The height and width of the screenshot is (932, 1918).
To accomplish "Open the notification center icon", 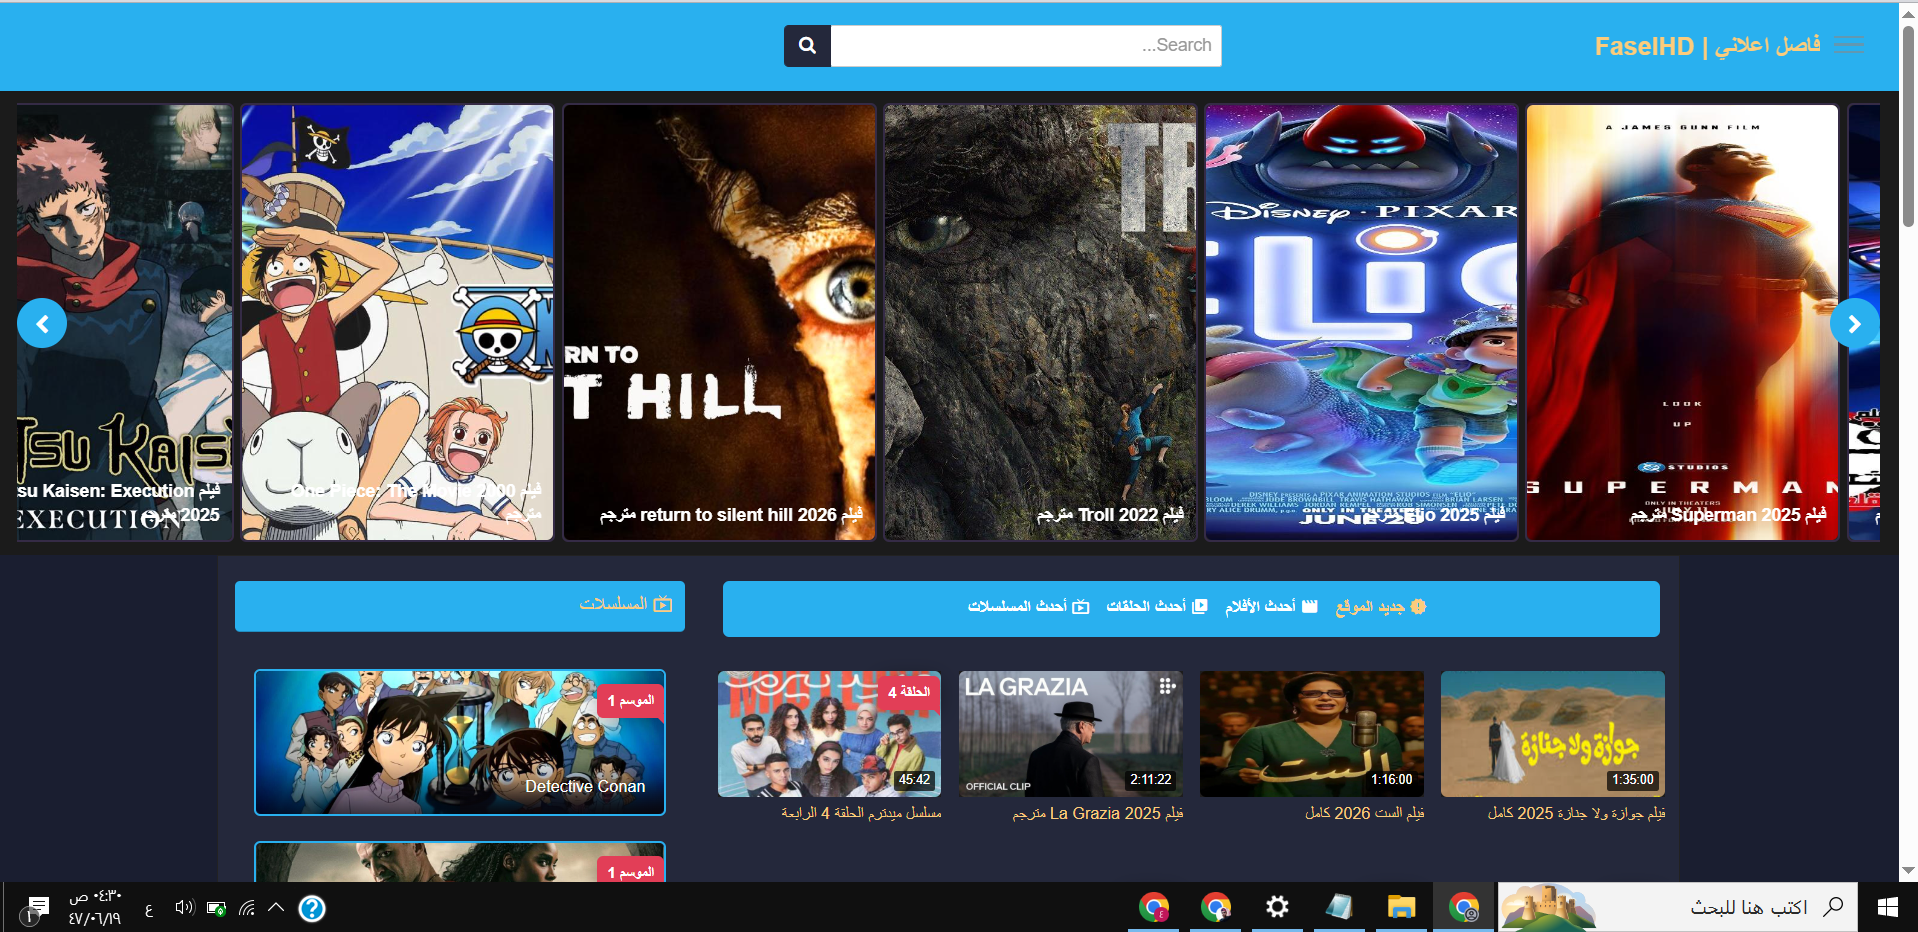I will [x=37, y=908].
